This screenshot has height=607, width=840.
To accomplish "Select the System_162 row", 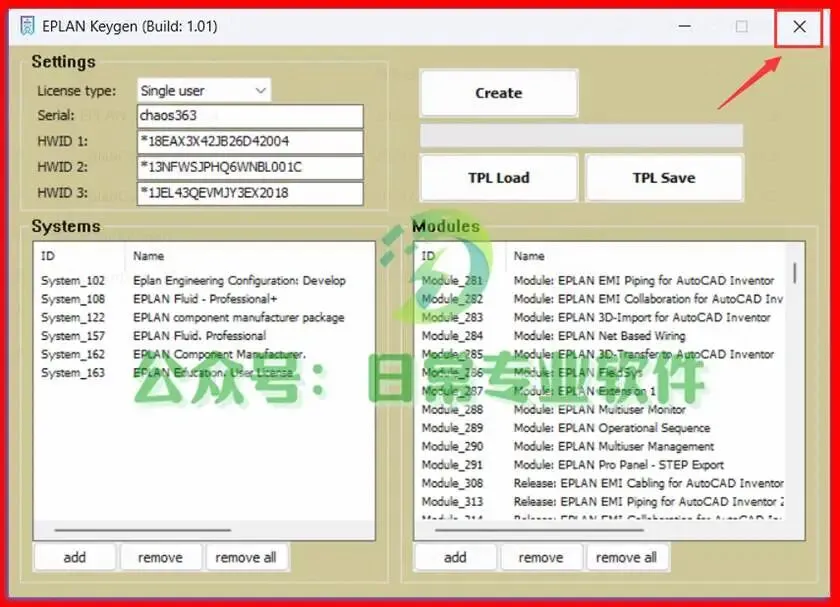I will point(204,354).
